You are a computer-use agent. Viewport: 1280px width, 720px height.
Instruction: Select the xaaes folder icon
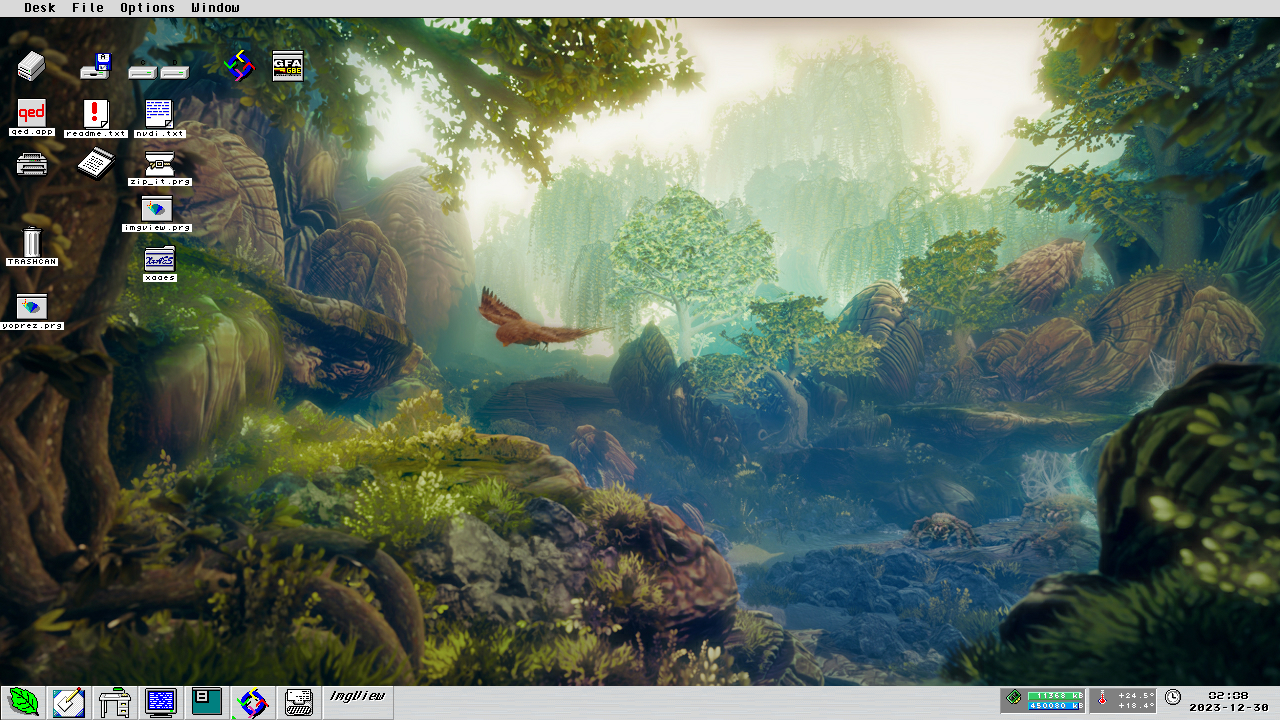160,264
